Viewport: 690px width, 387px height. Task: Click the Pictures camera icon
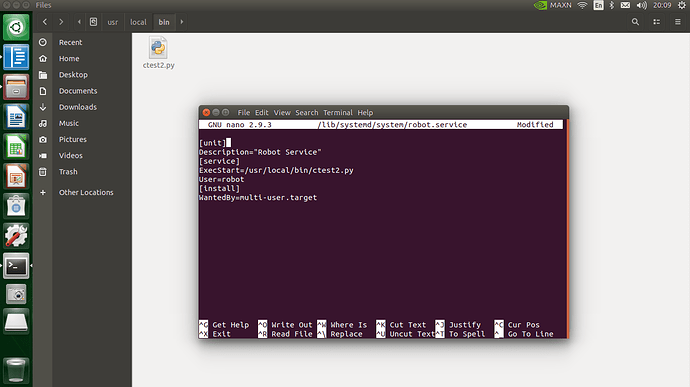(x=43, y=140)
